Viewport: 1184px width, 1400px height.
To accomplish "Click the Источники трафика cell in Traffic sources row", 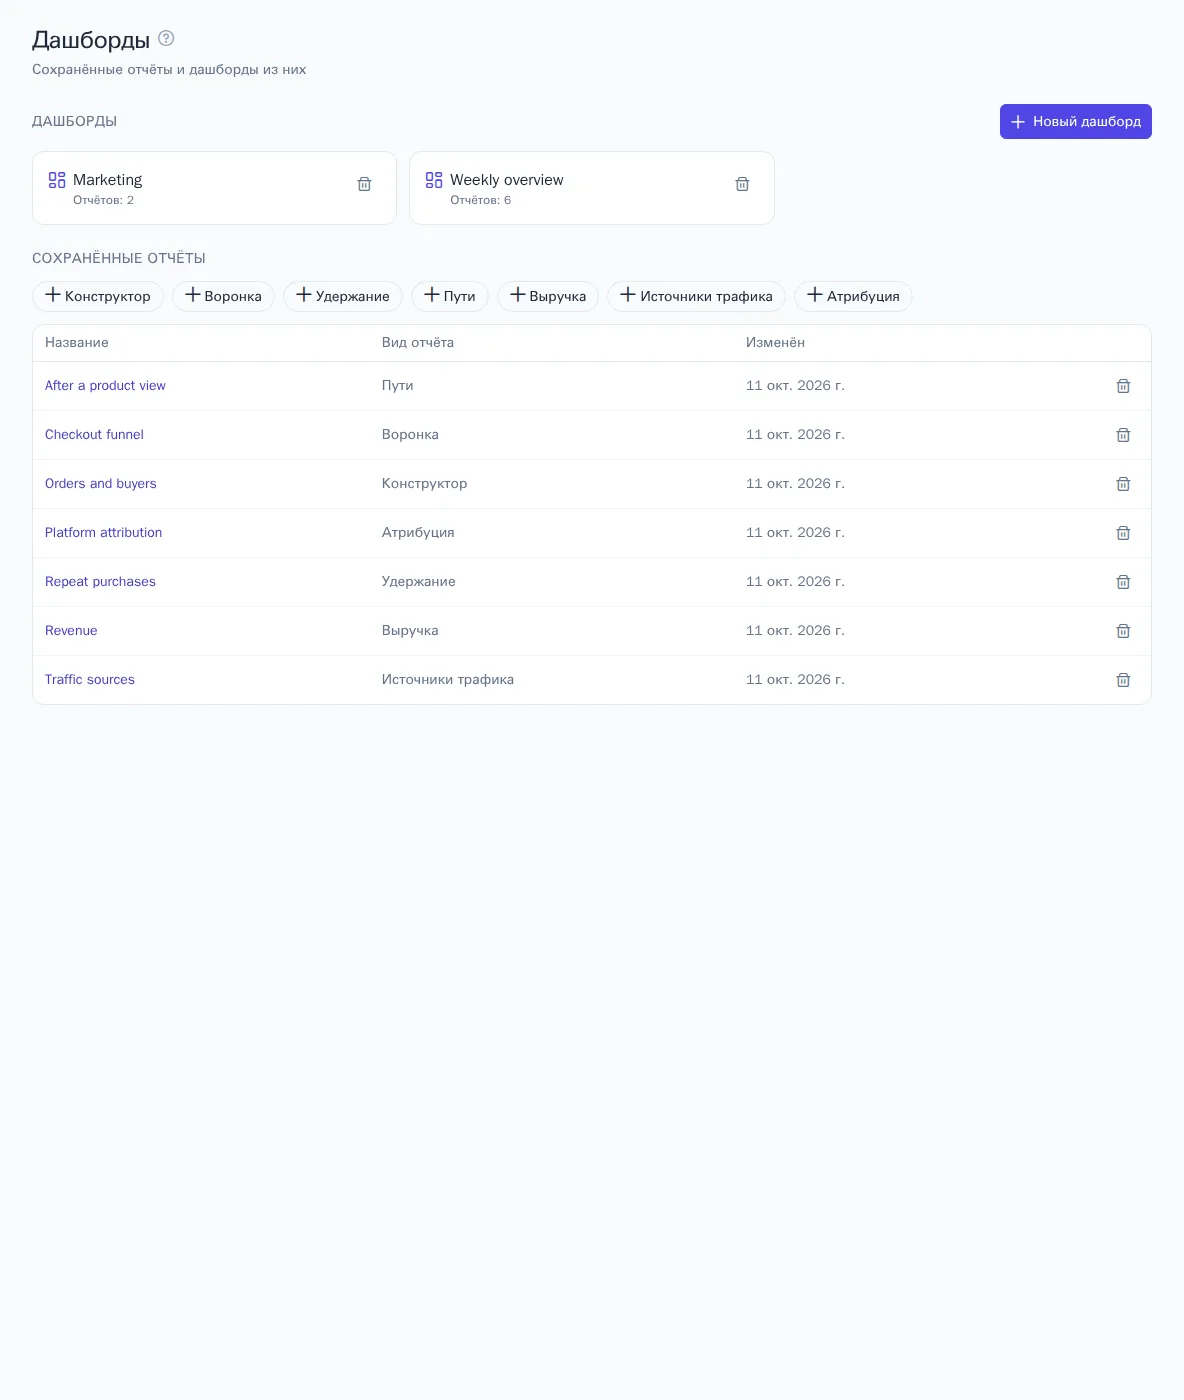I will tap(448, 680).
